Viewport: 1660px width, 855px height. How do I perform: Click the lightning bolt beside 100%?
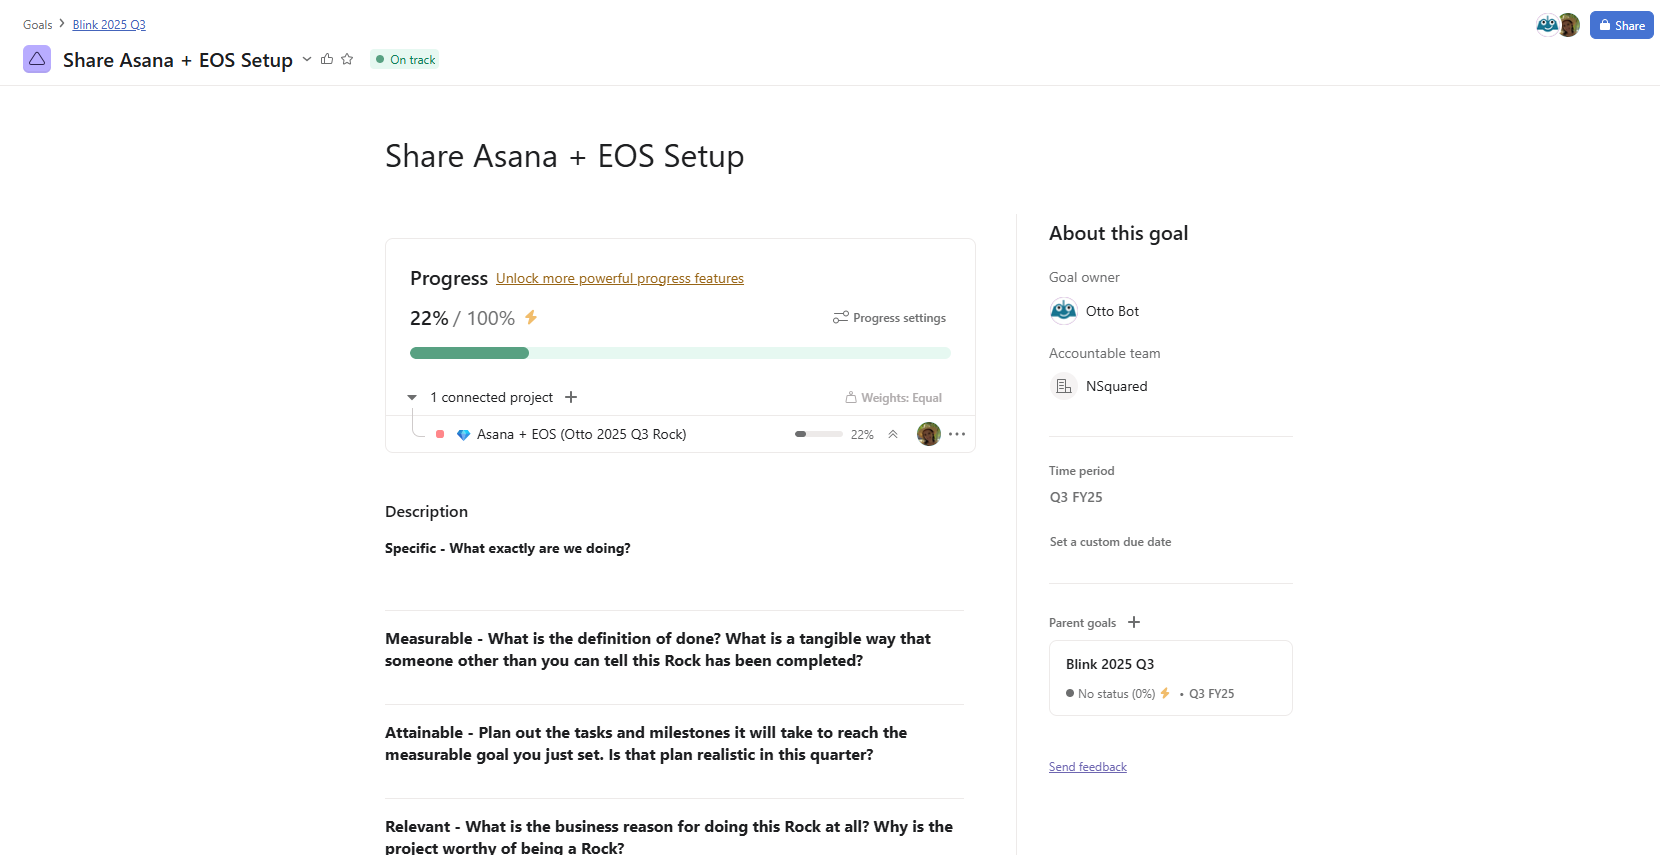pos(531,318)
